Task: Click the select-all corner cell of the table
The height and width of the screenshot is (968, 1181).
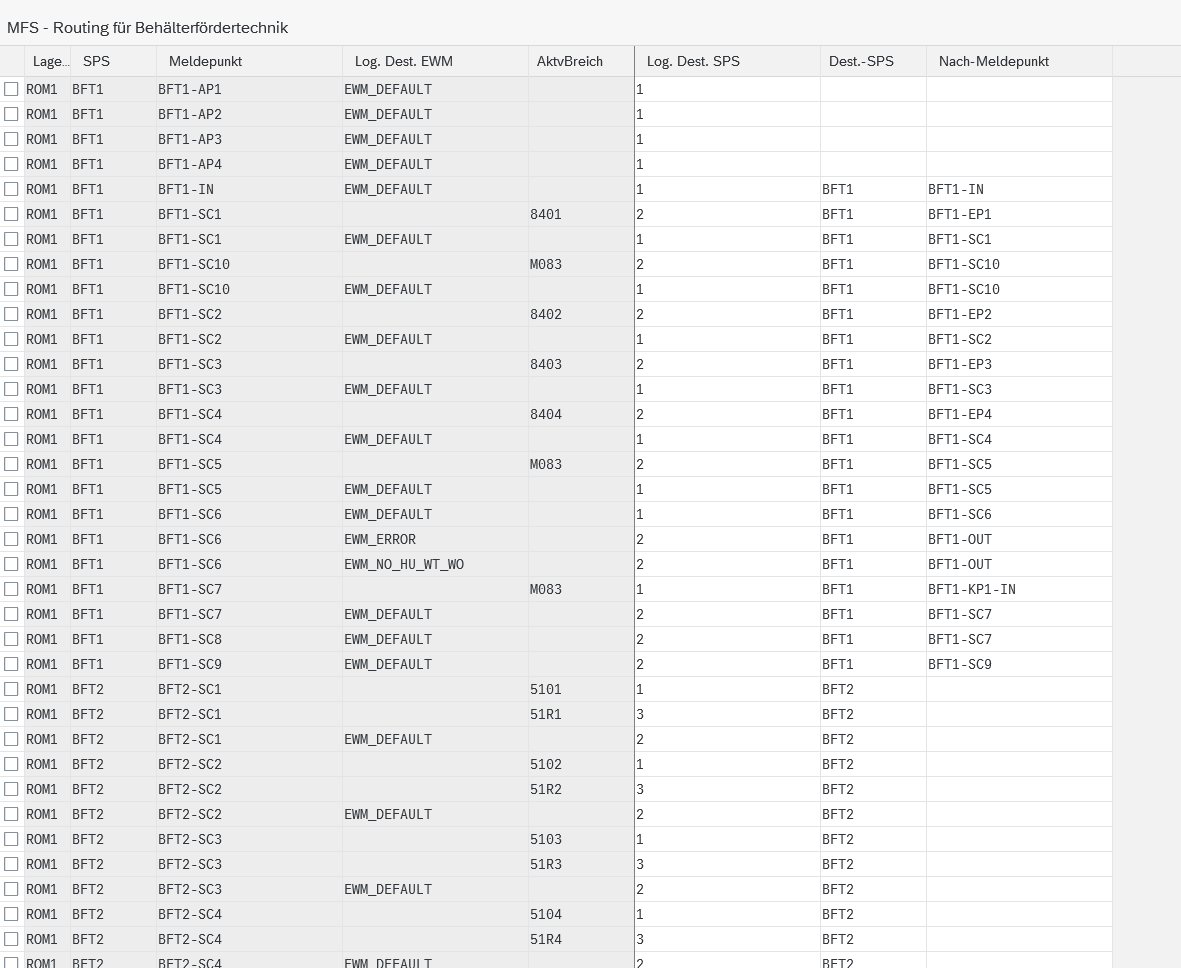Action: pos(12,61)
